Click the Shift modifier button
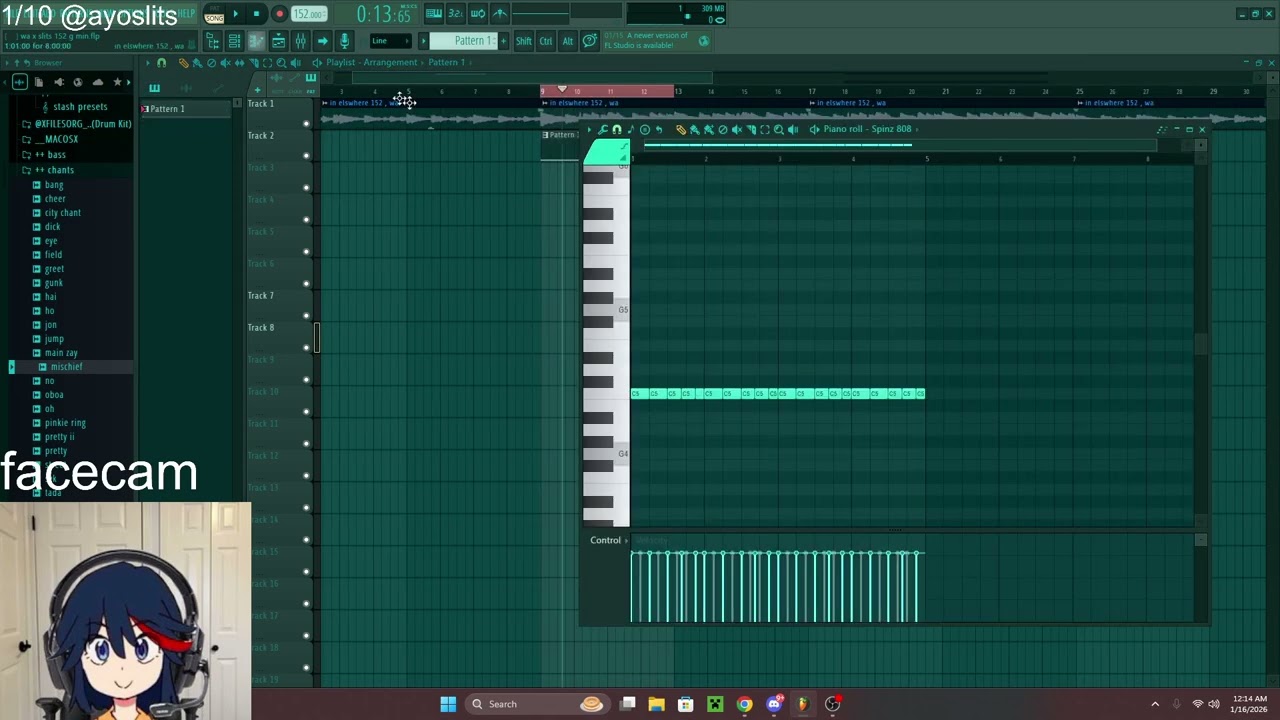The height and width of the screenshot is (720, 1280). pyautogui.click(x=524, y=41)
